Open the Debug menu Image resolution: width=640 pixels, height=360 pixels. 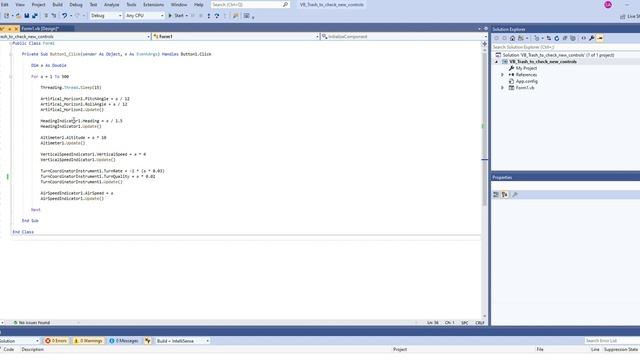[x=76, y=4]
